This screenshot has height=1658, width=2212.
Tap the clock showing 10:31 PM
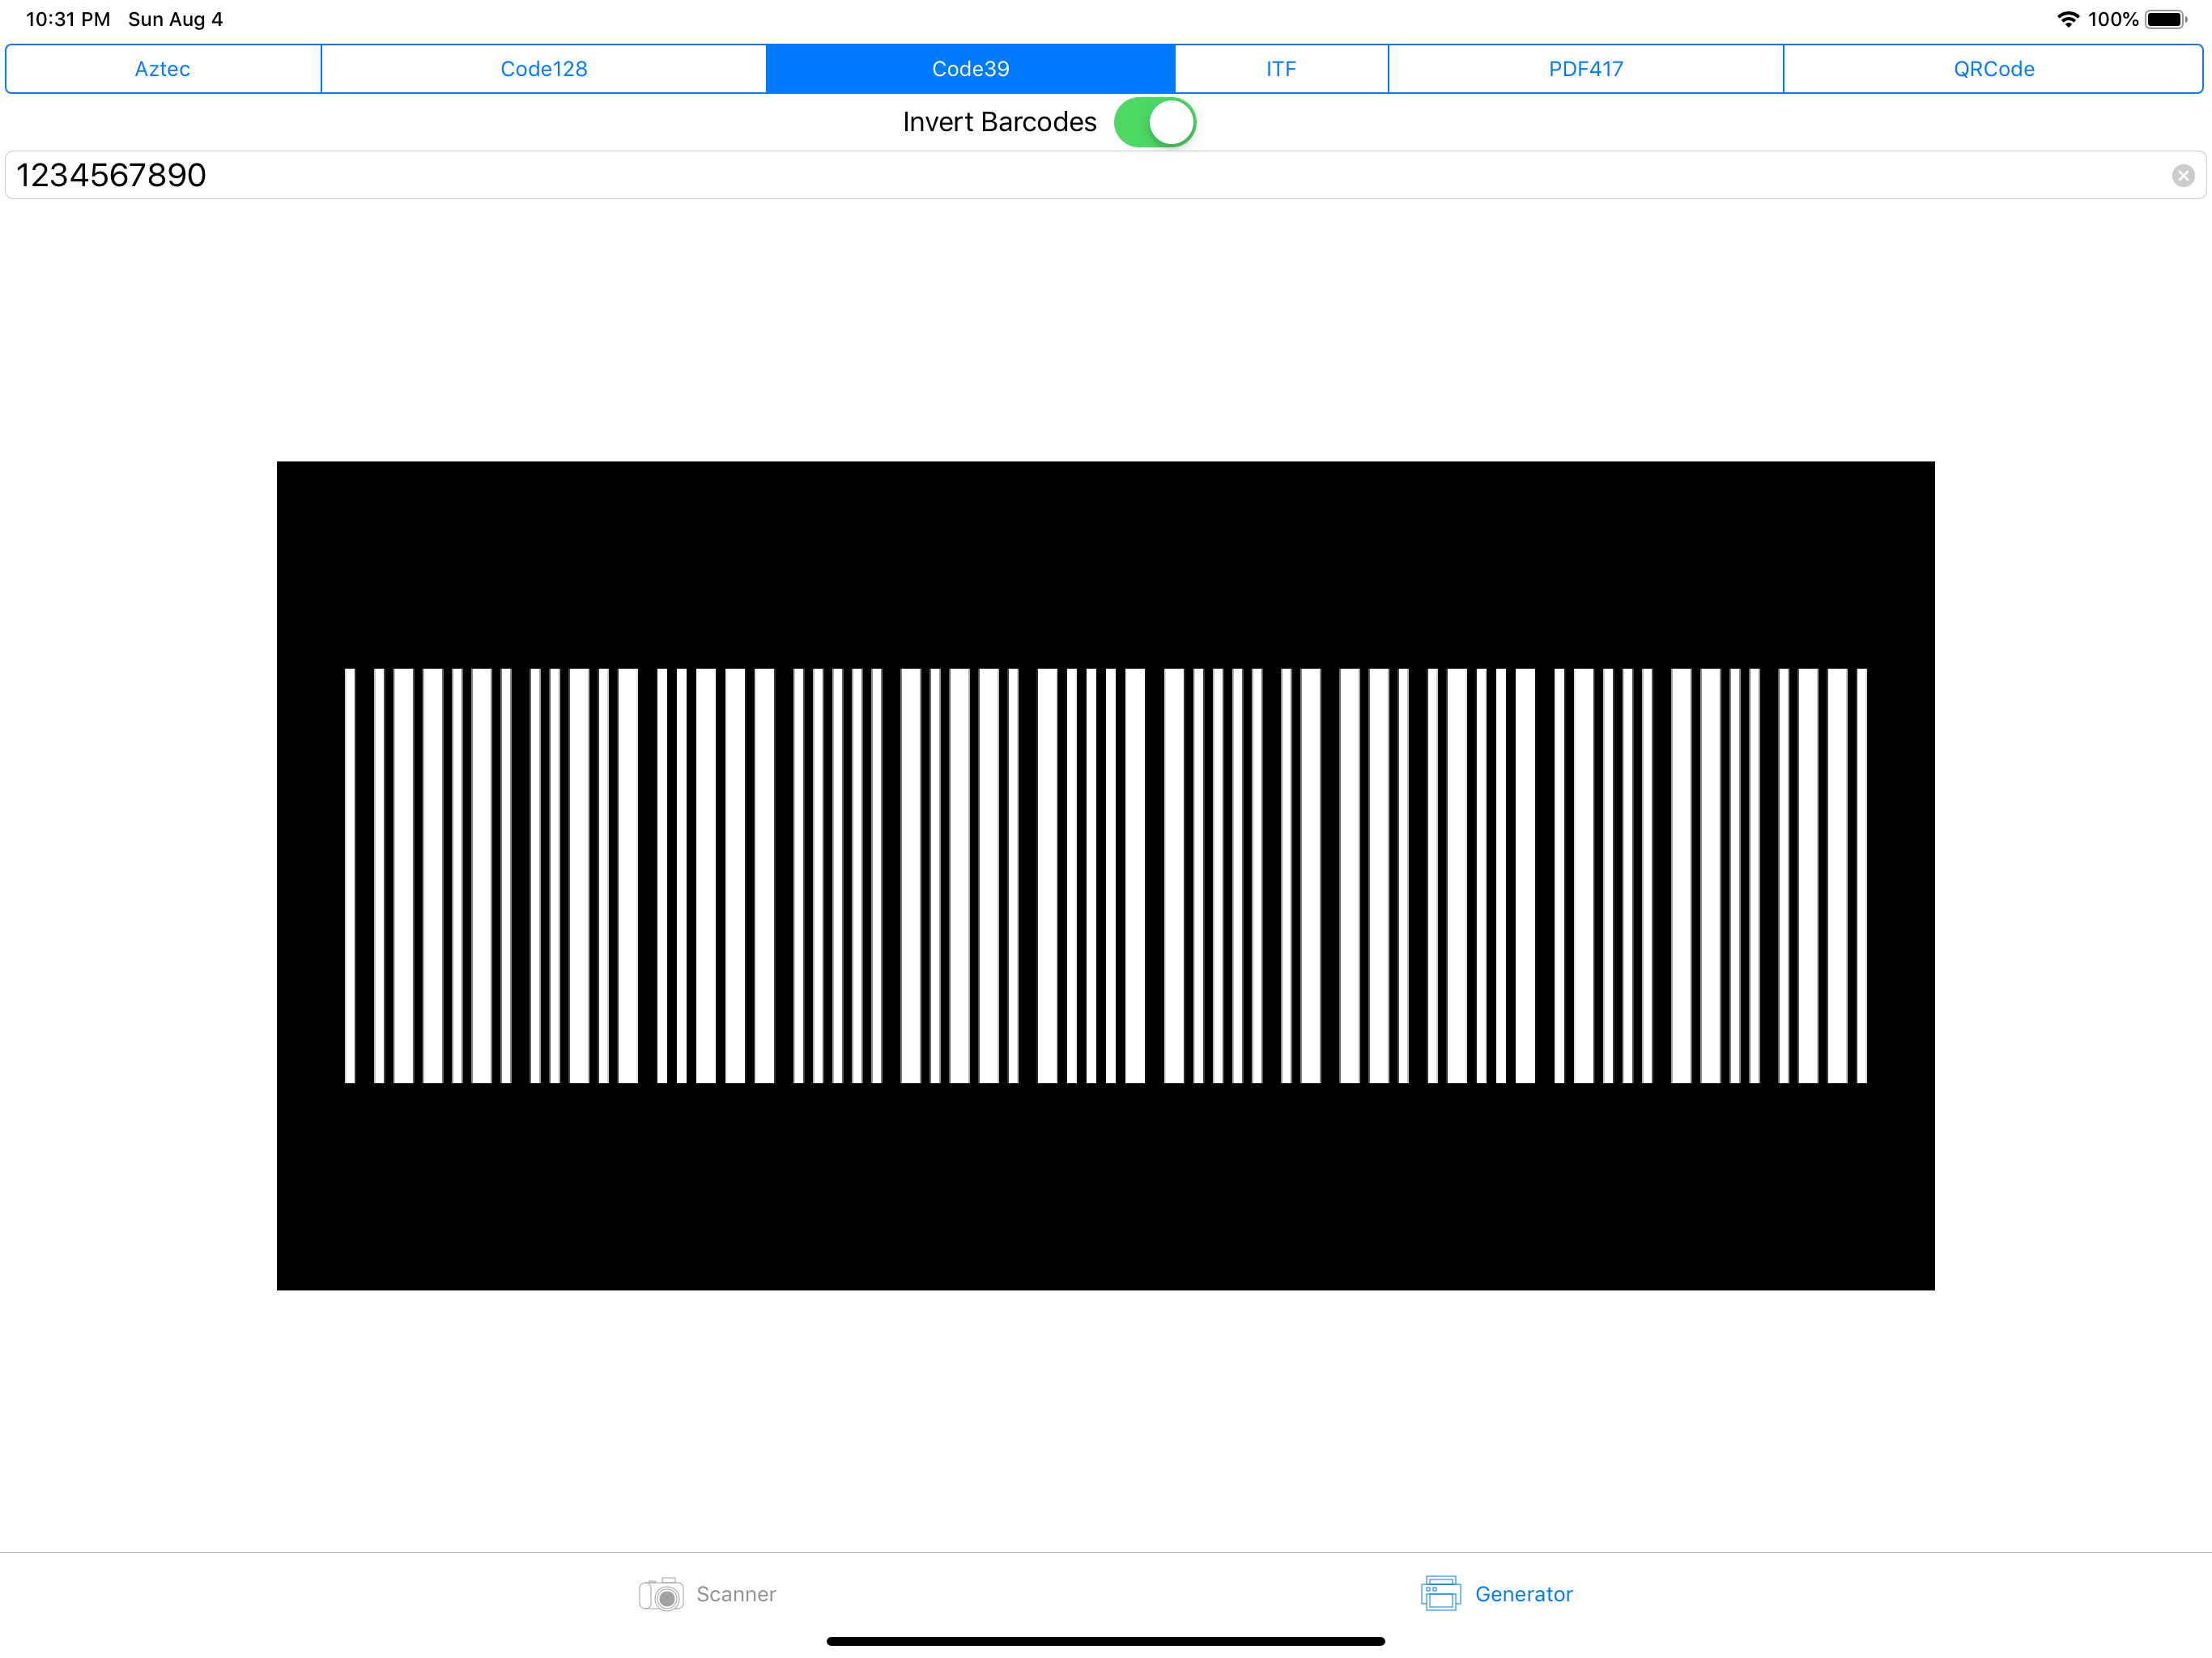click(x=66, y=18)
